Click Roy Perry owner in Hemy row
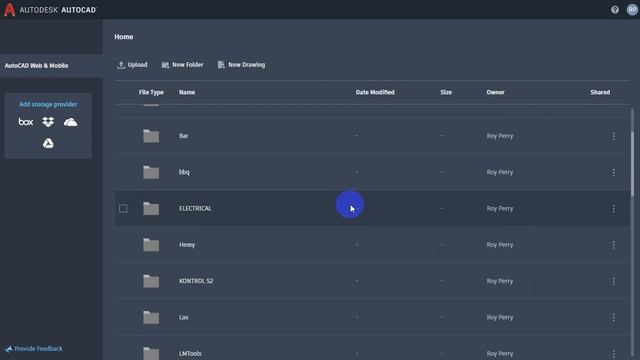 [x=500, y=245]
